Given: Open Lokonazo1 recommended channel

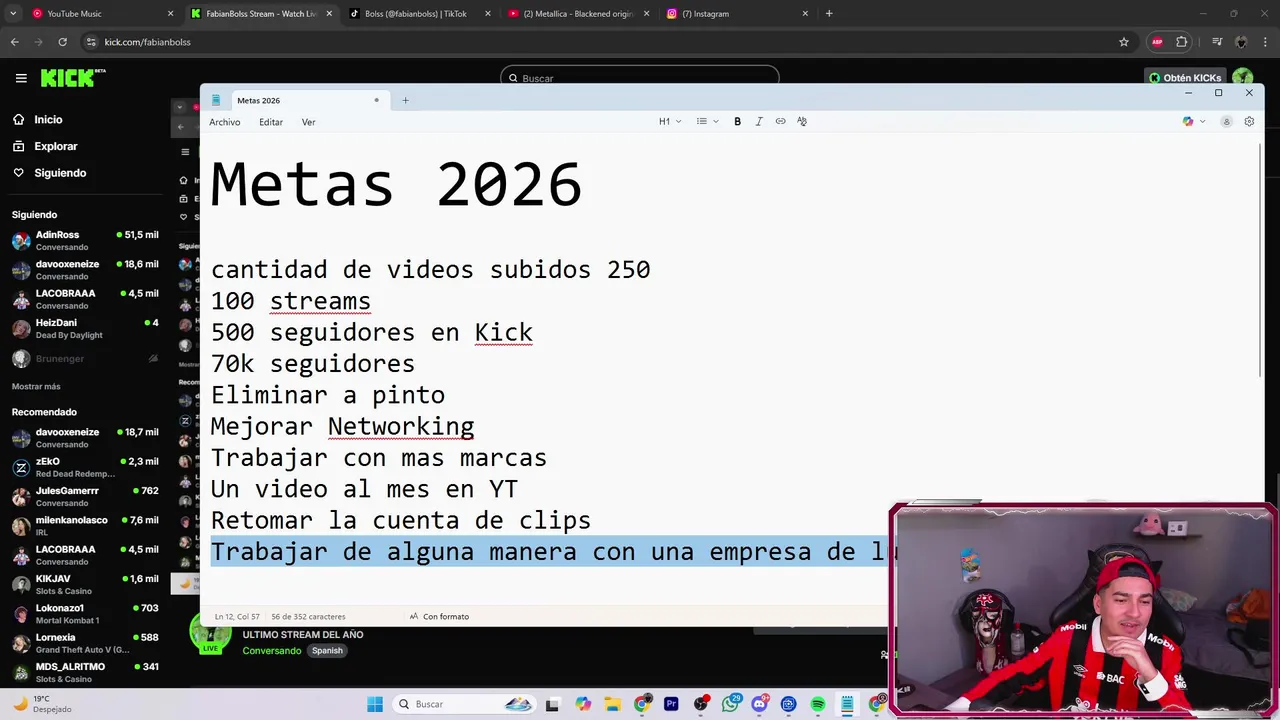Looking at the screenshot, I should (85, 613).
